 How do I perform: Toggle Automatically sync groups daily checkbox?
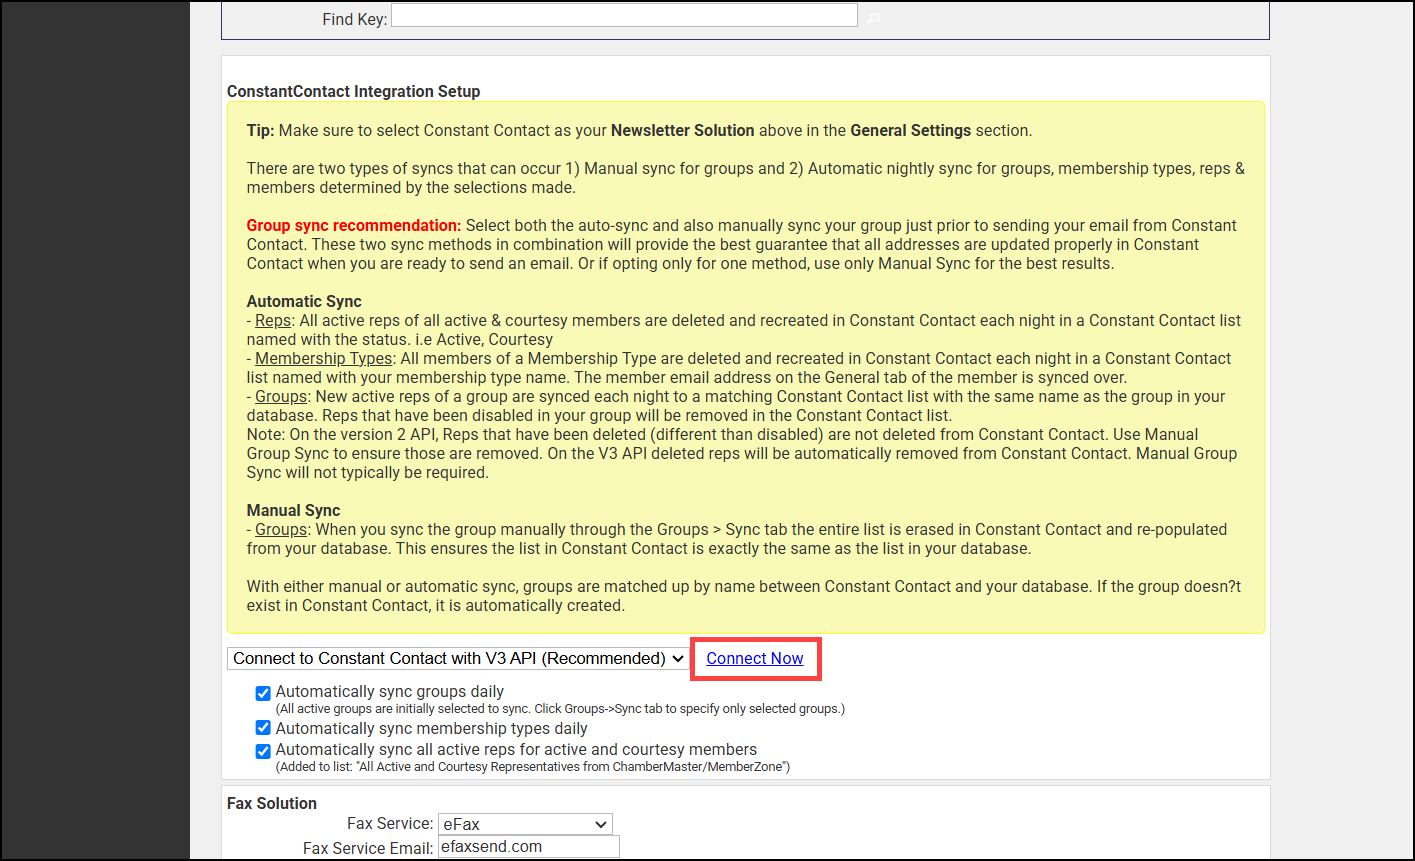click(x=263, y=692)
